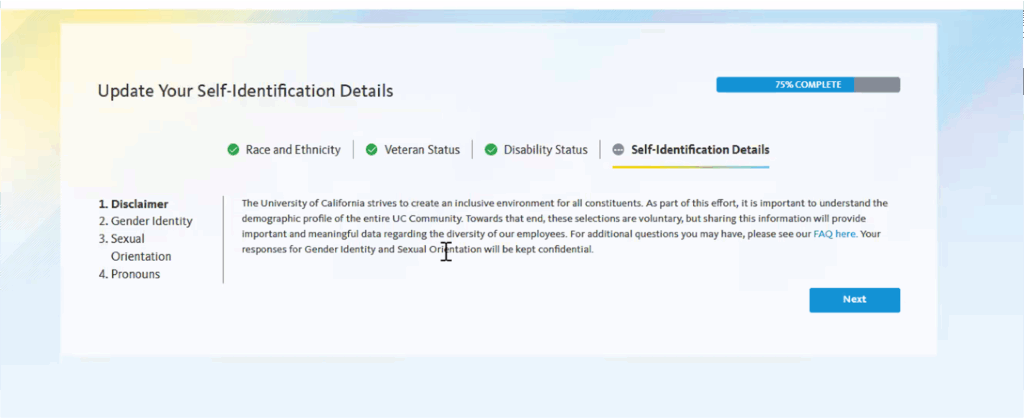Screen dimensions: 1024x418
Task: Click the yellow-blue underline beneath active tab
Action: (x=690, y=167)
